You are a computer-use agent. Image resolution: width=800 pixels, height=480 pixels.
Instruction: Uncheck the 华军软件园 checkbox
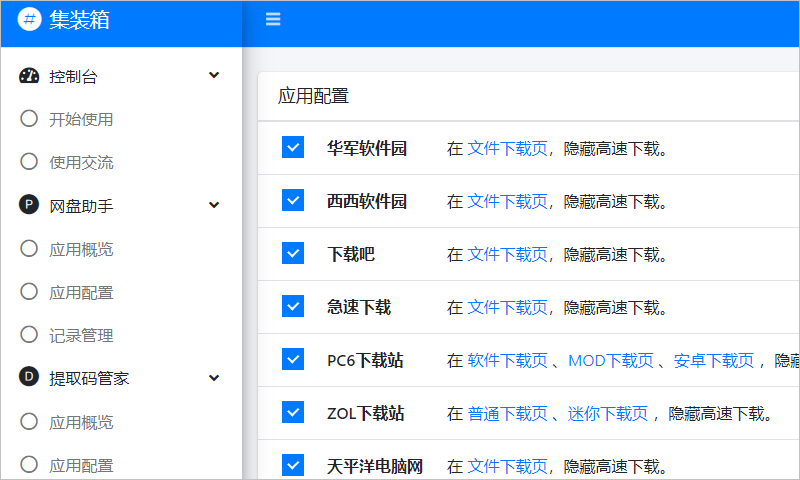(x=293, y=147)
